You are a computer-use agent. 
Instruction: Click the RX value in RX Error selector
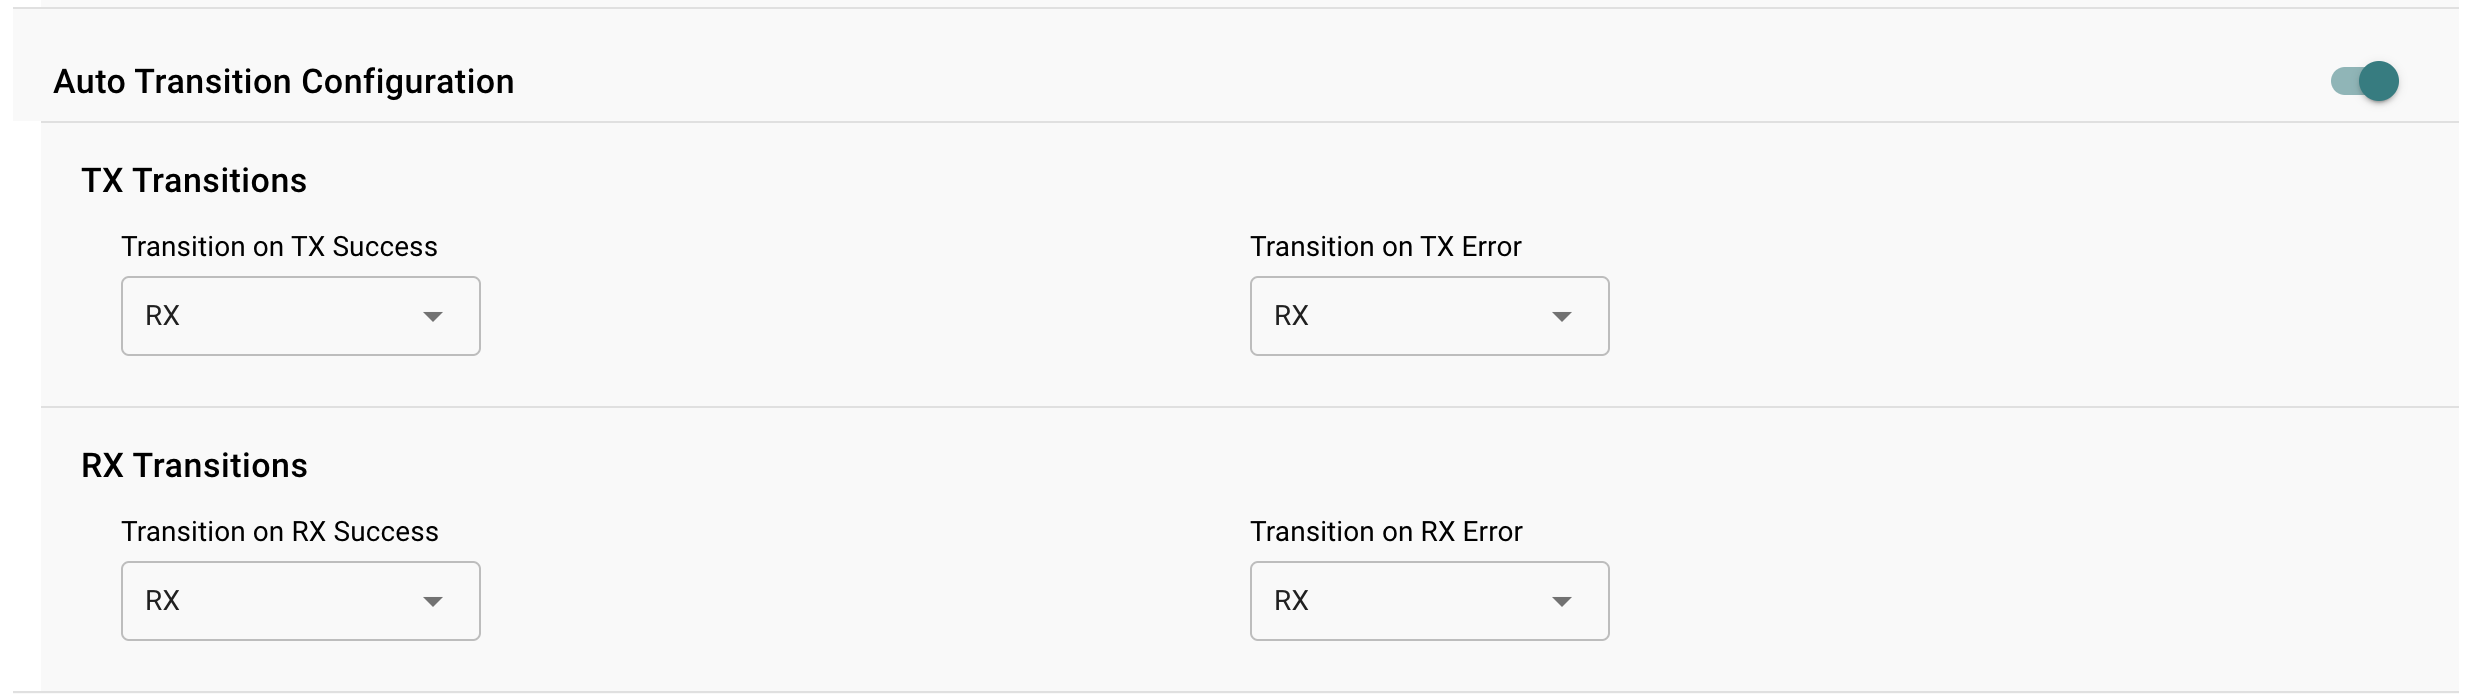(x=1291, y=600)
